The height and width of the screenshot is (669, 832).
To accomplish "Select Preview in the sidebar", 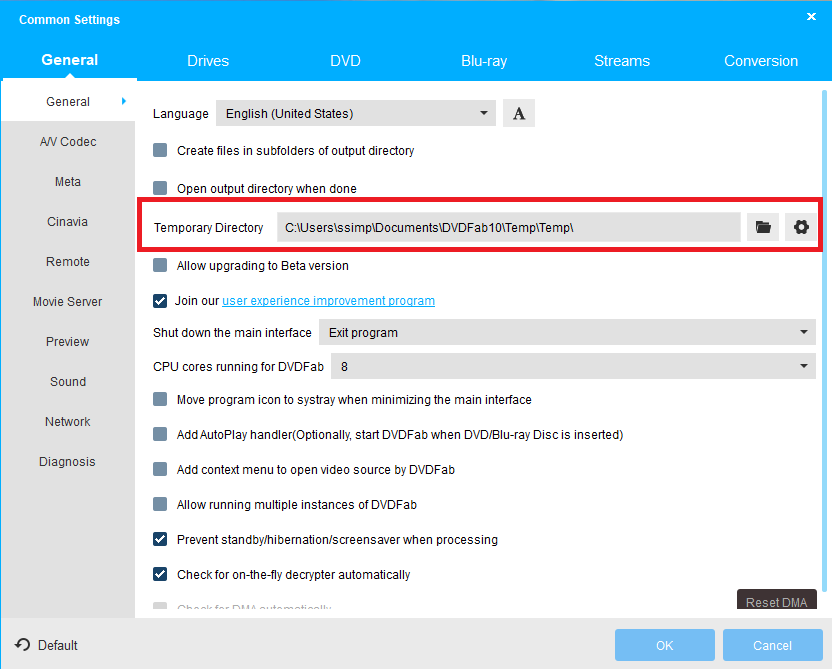I will pos(68,341).
